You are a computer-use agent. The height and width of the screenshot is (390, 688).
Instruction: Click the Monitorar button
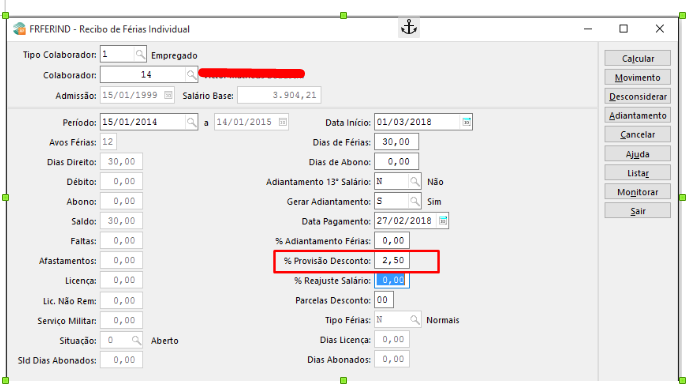point(638,192)
